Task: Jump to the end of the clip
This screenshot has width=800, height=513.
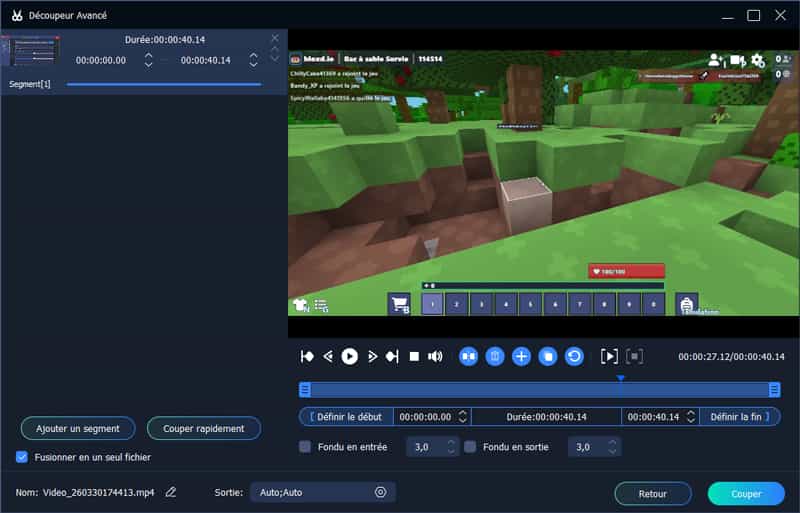Action: point(392,356)
